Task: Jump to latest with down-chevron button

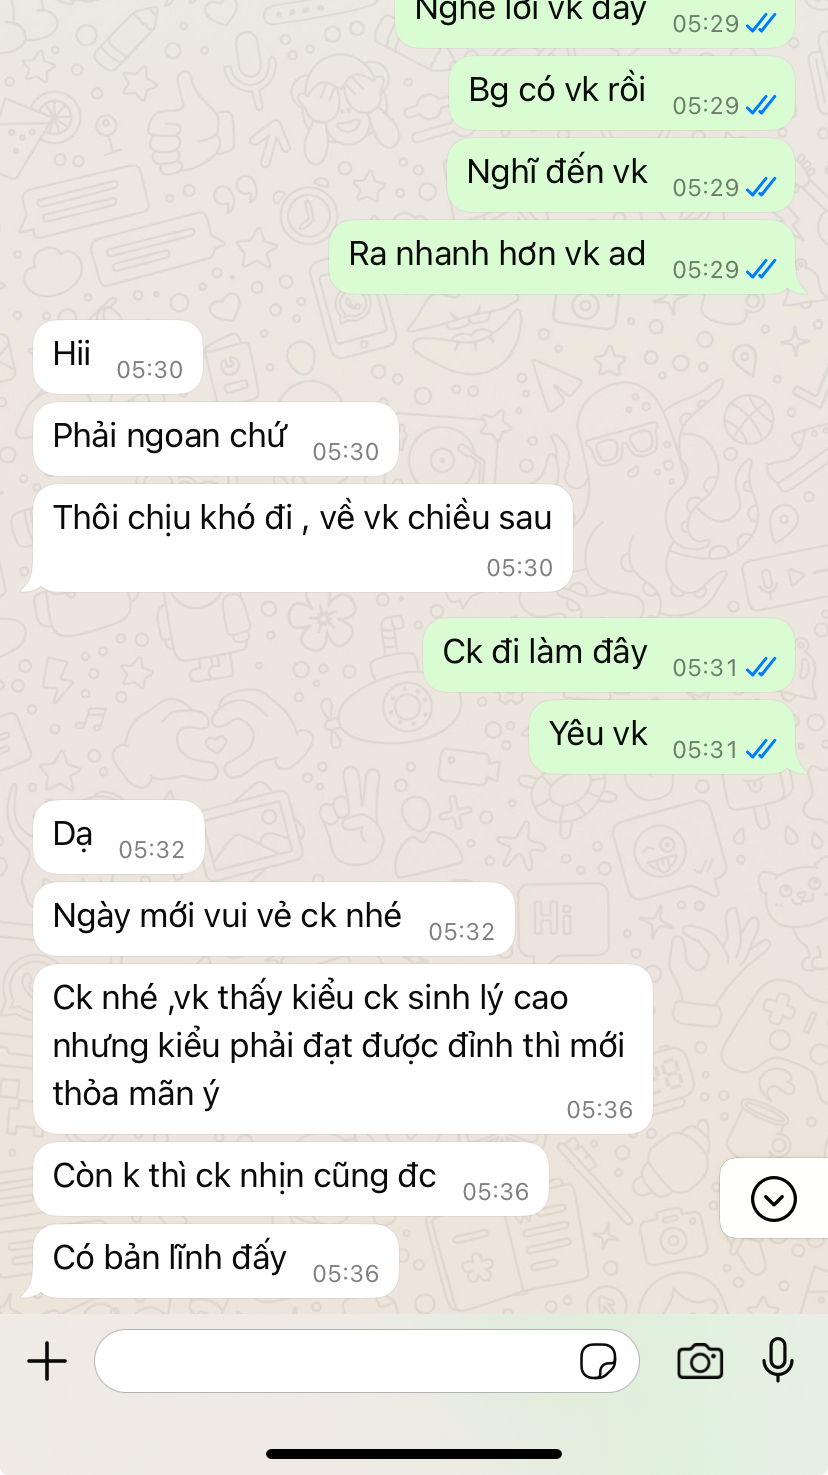Action: (x=774, y=1198)
